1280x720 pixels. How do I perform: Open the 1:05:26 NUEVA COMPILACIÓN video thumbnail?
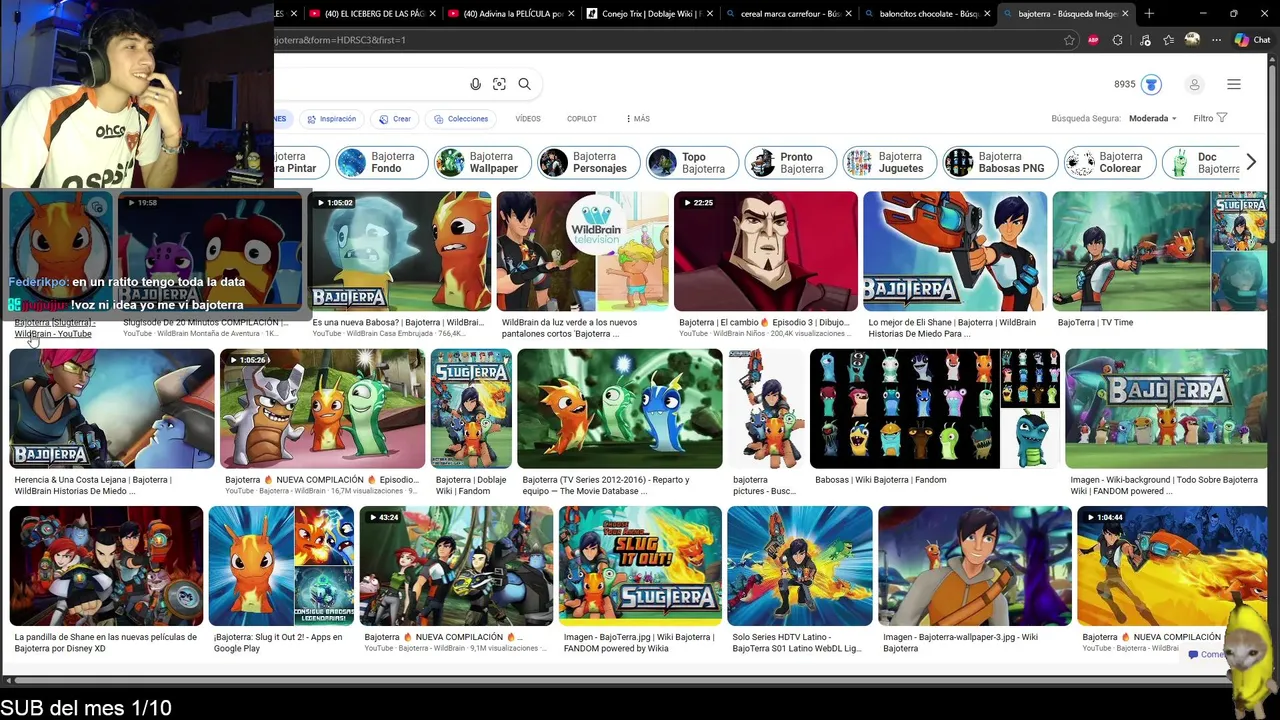(x=322, y=408)
